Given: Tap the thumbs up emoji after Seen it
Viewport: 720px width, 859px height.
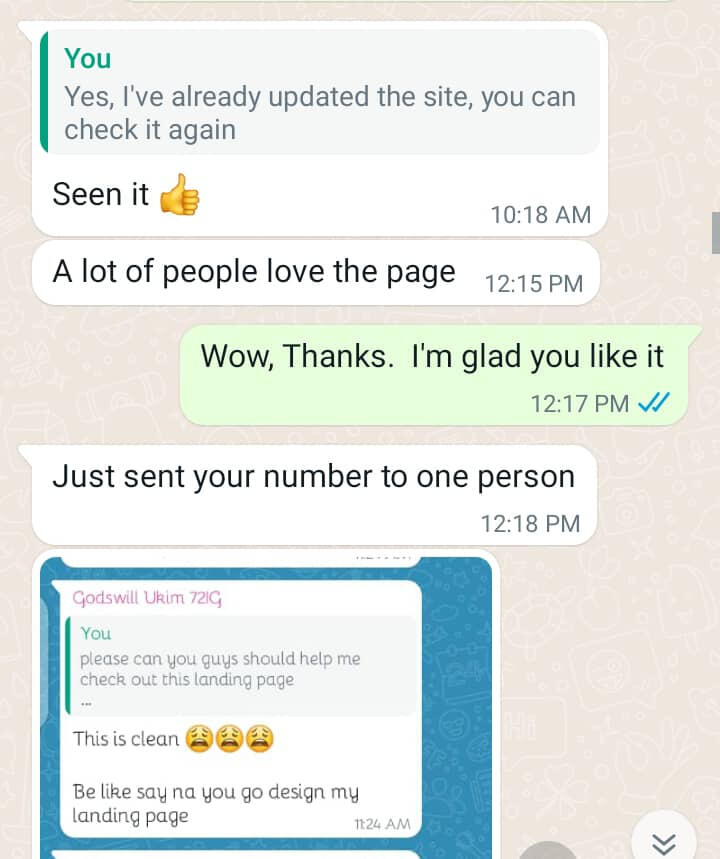Looking at the screenshot, I should (x=180, y=194).
